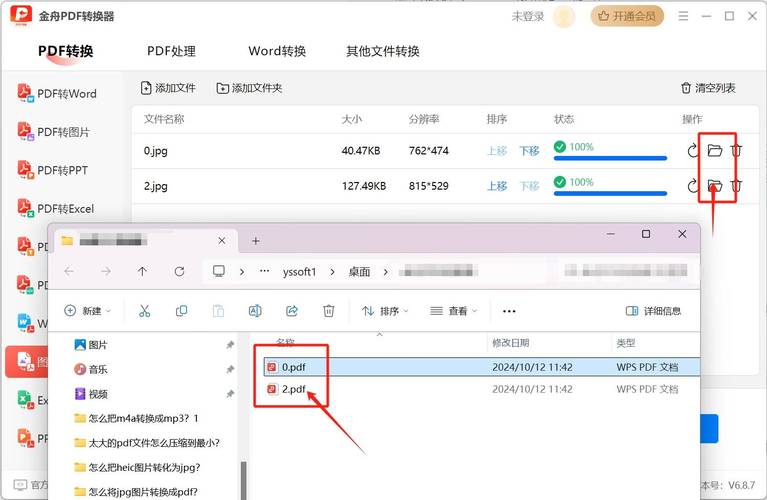Go up one folder level in Explorer
The image size is (767, 500).
pyautogui.click(x=142, y=271)
